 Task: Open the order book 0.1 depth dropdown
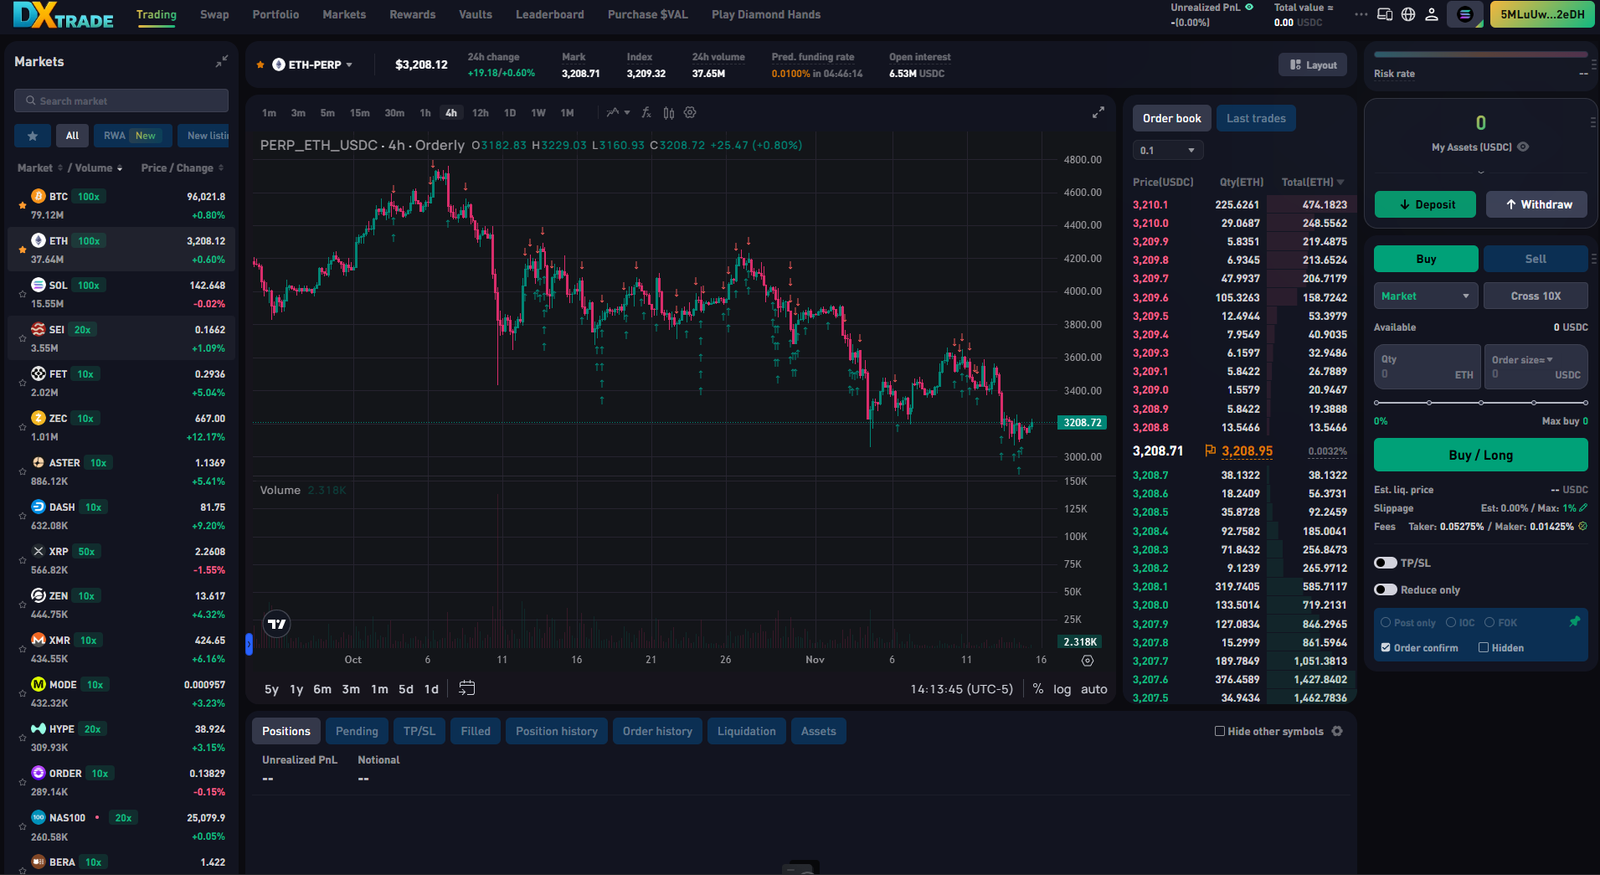[x=1167, y=150]
